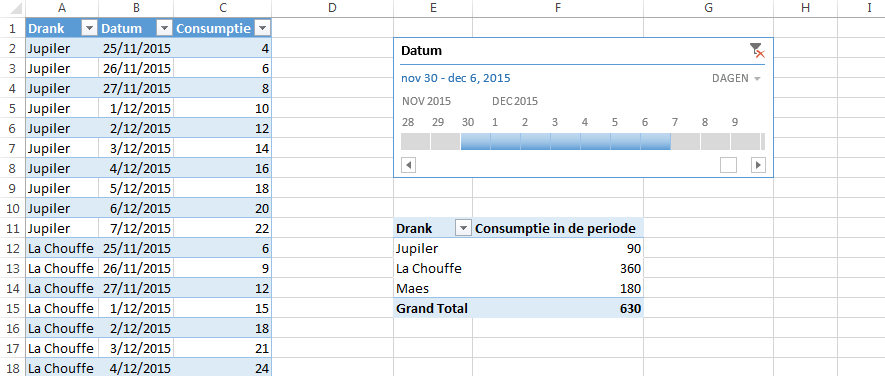Select row 11 header
The width and height of the screenshot is (885, 376).
click(12, 228)
